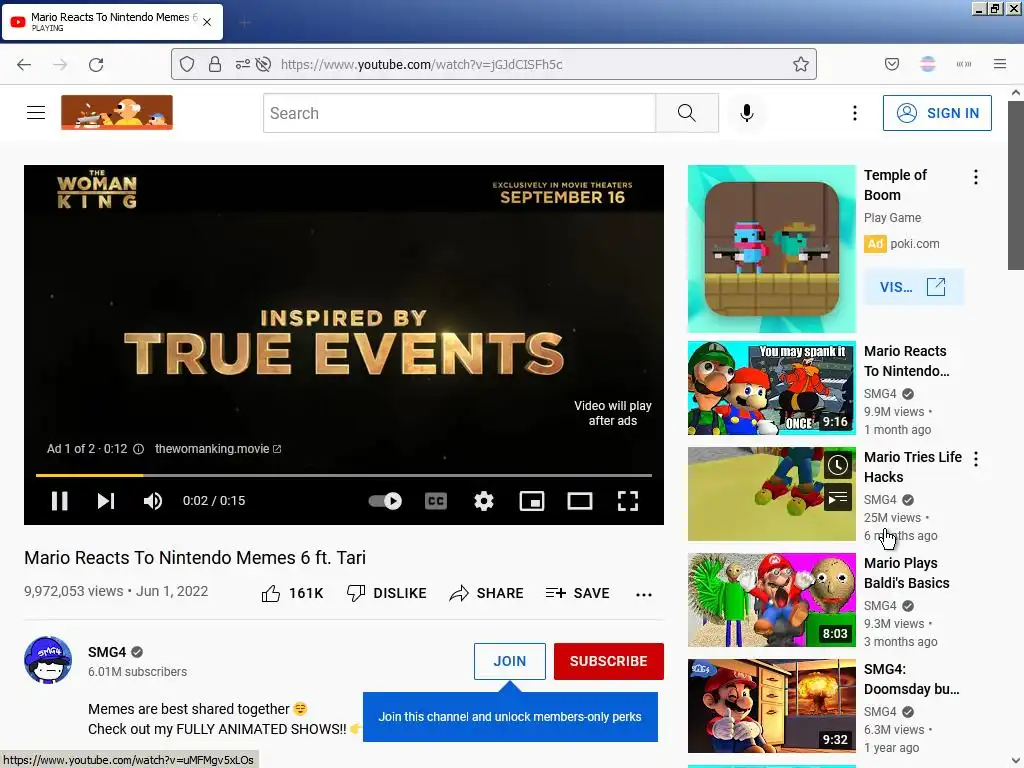The image size is (1024, 768).
Task: Click the video progress bar
Action: [x=344, y=475]
